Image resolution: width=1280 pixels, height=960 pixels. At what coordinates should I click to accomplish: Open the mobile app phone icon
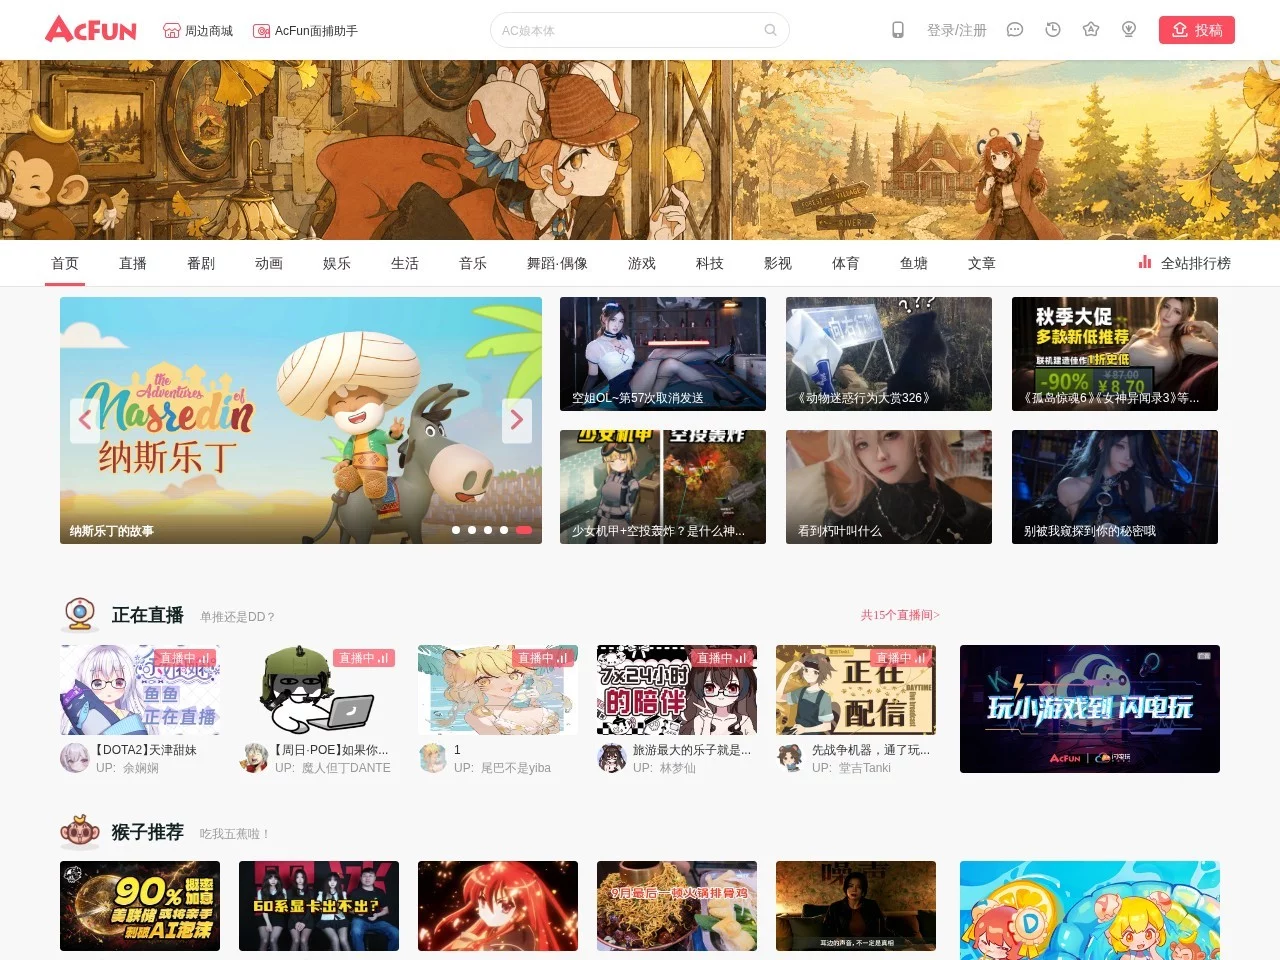pos(898,30)
